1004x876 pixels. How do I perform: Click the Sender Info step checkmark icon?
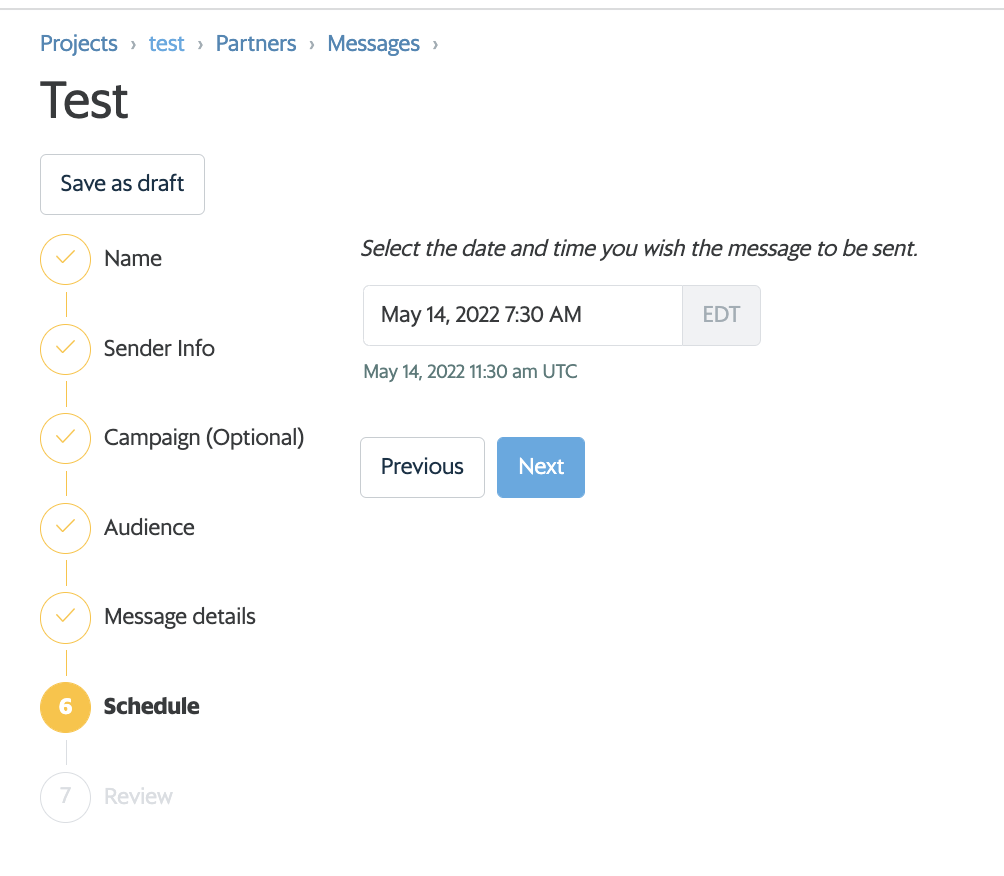[x=65, y=349]
